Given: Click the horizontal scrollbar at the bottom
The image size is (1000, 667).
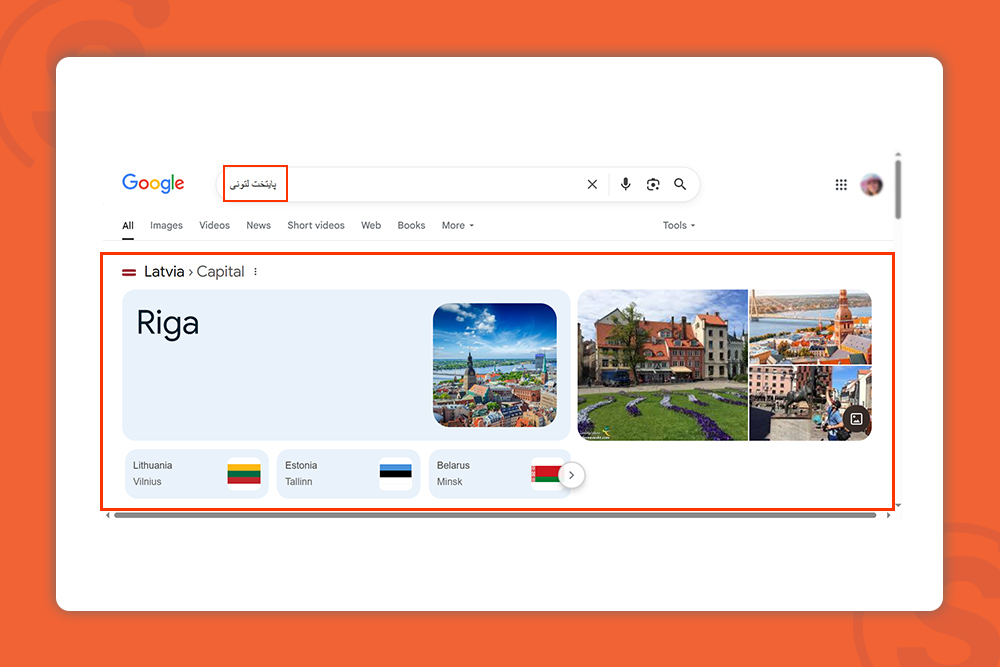Looking at the screenshot, I should pyautogui.click(x=495, y=515).
